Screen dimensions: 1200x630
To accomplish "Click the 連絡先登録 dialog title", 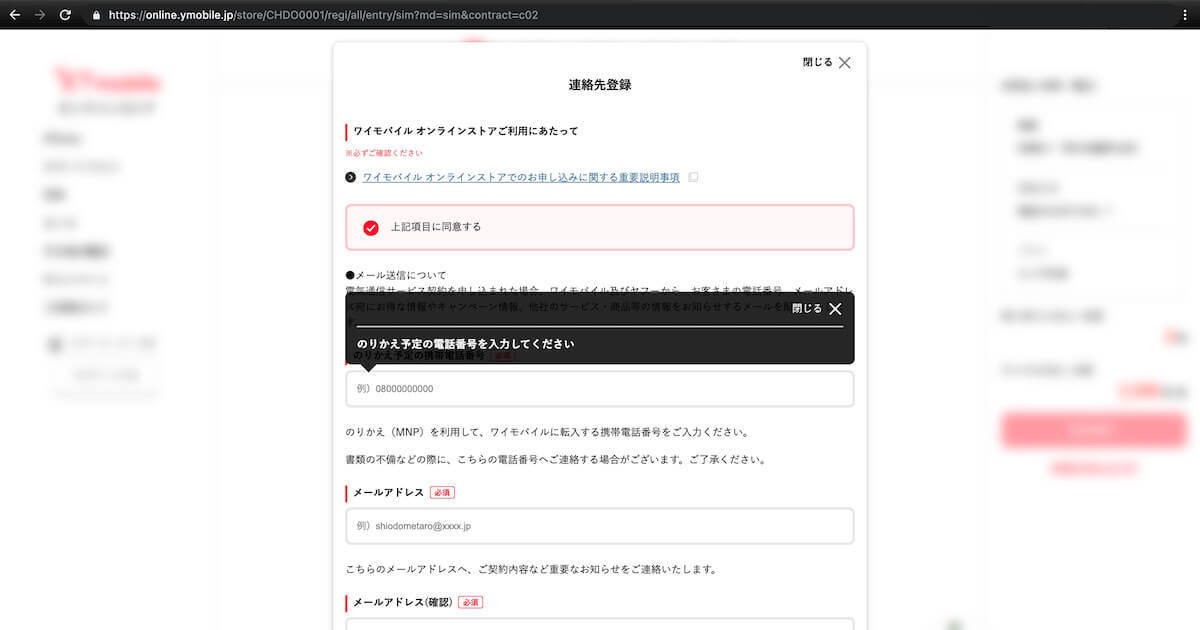I will click(x=600, y=85).
